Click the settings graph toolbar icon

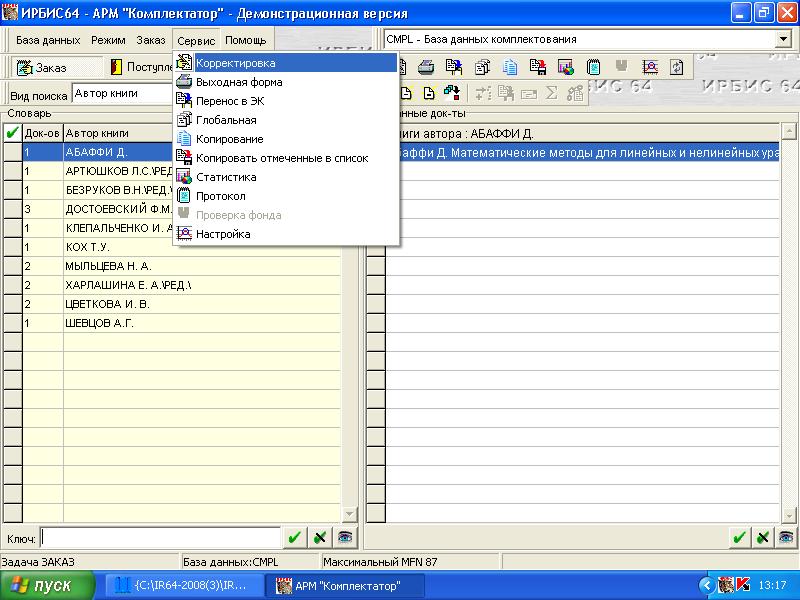click(650, 67)
